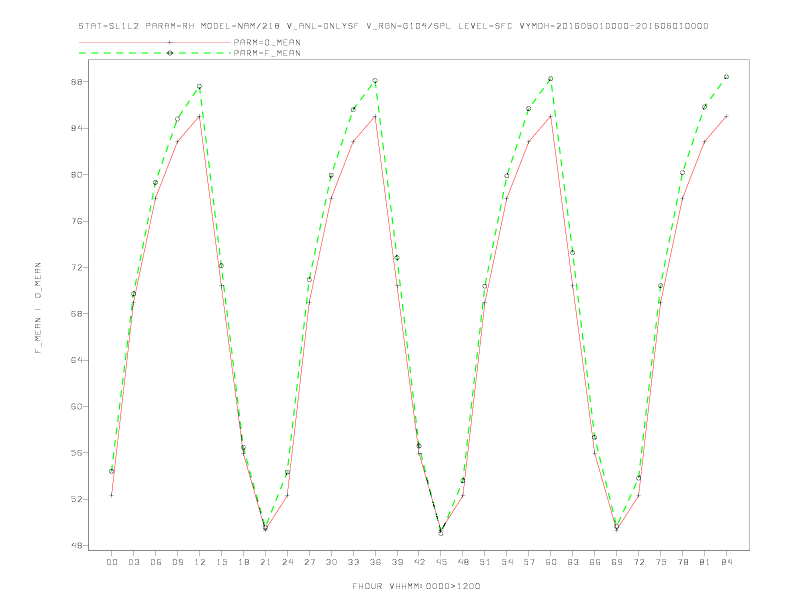Click x-axis tick label 33
This screenshot has width=792, height=612.
pyautogui.click(x=353, y=562)
